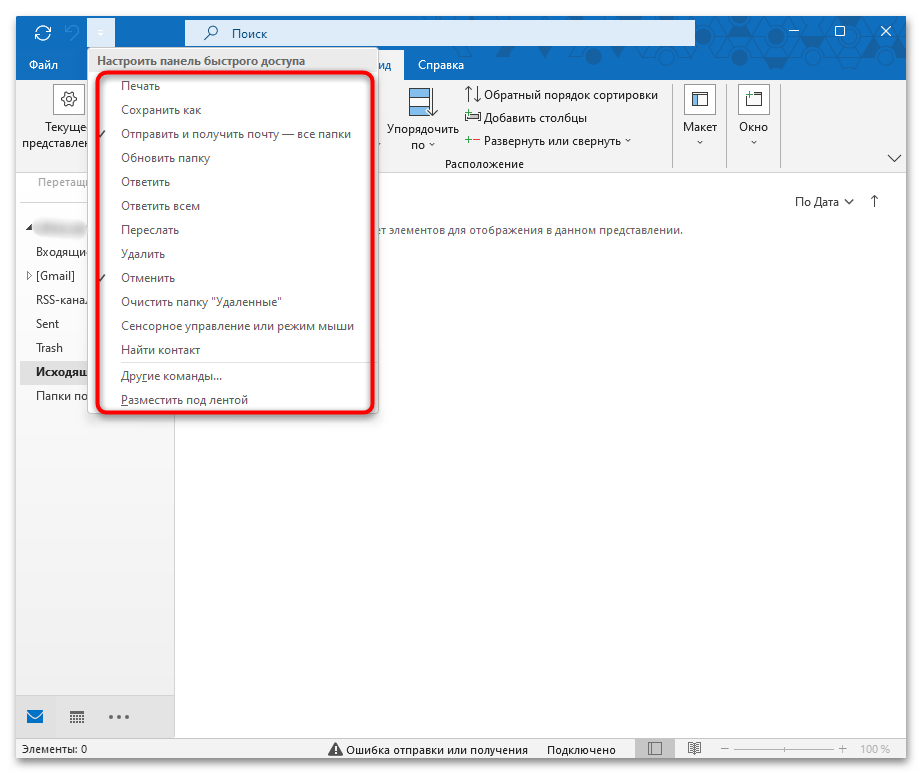Choose 'Другие команды...' from the menu
This screenshot has width=922, height=774.
[171, 376]
